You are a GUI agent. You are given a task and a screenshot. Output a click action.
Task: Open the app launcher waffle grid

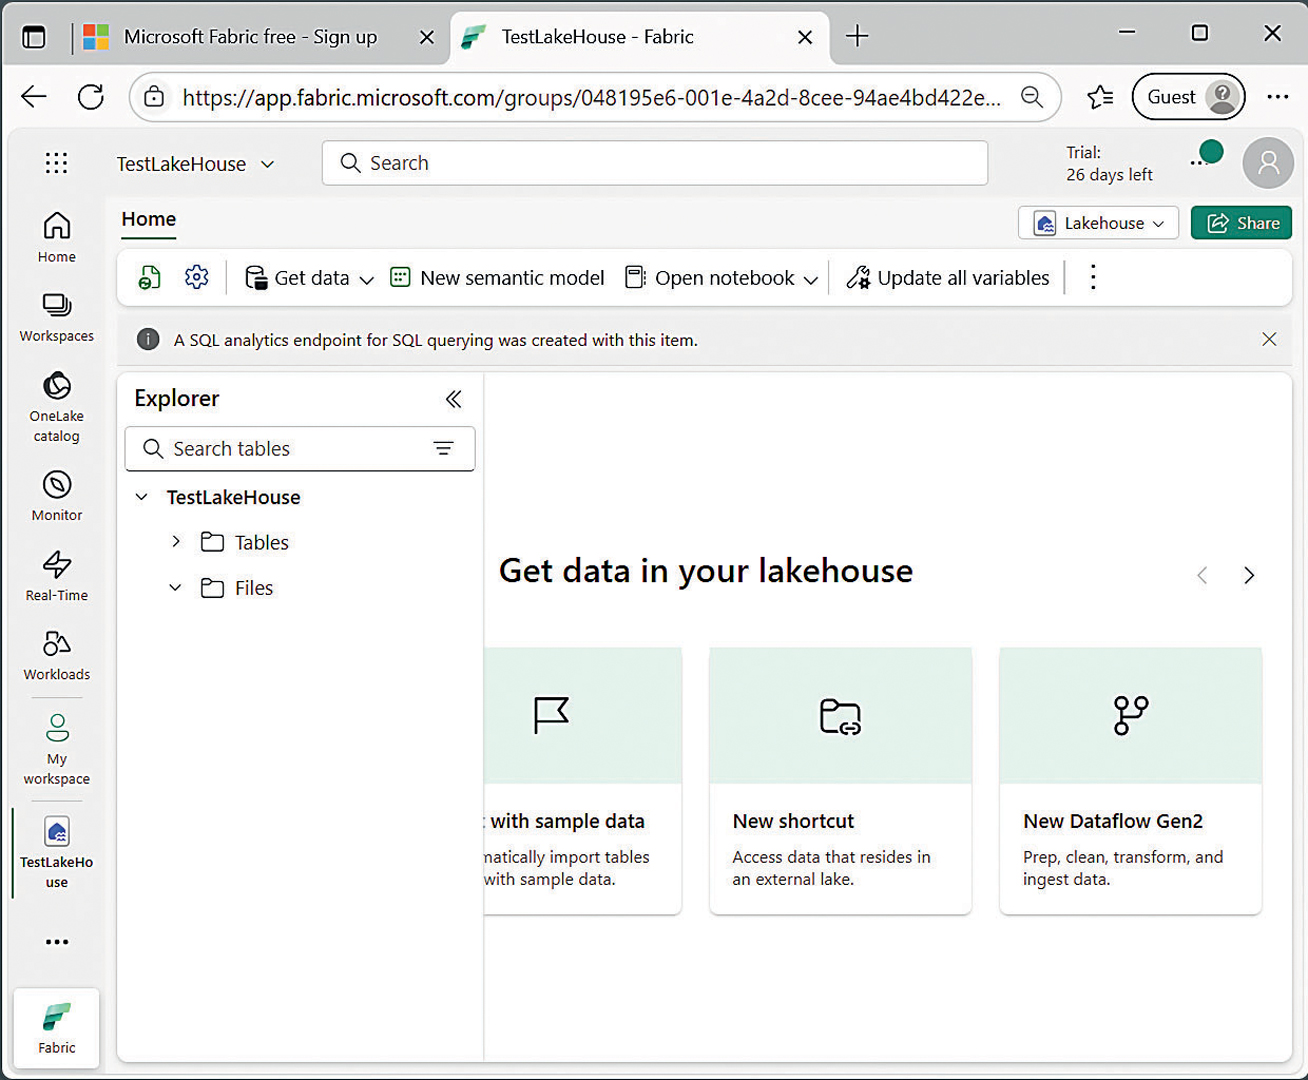57,163
